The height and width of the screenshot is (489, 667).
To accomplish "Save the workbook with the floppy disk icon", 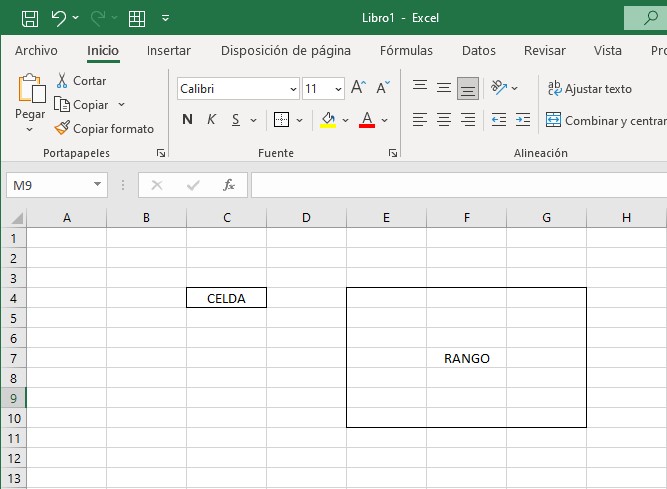I will coord(30,18).
